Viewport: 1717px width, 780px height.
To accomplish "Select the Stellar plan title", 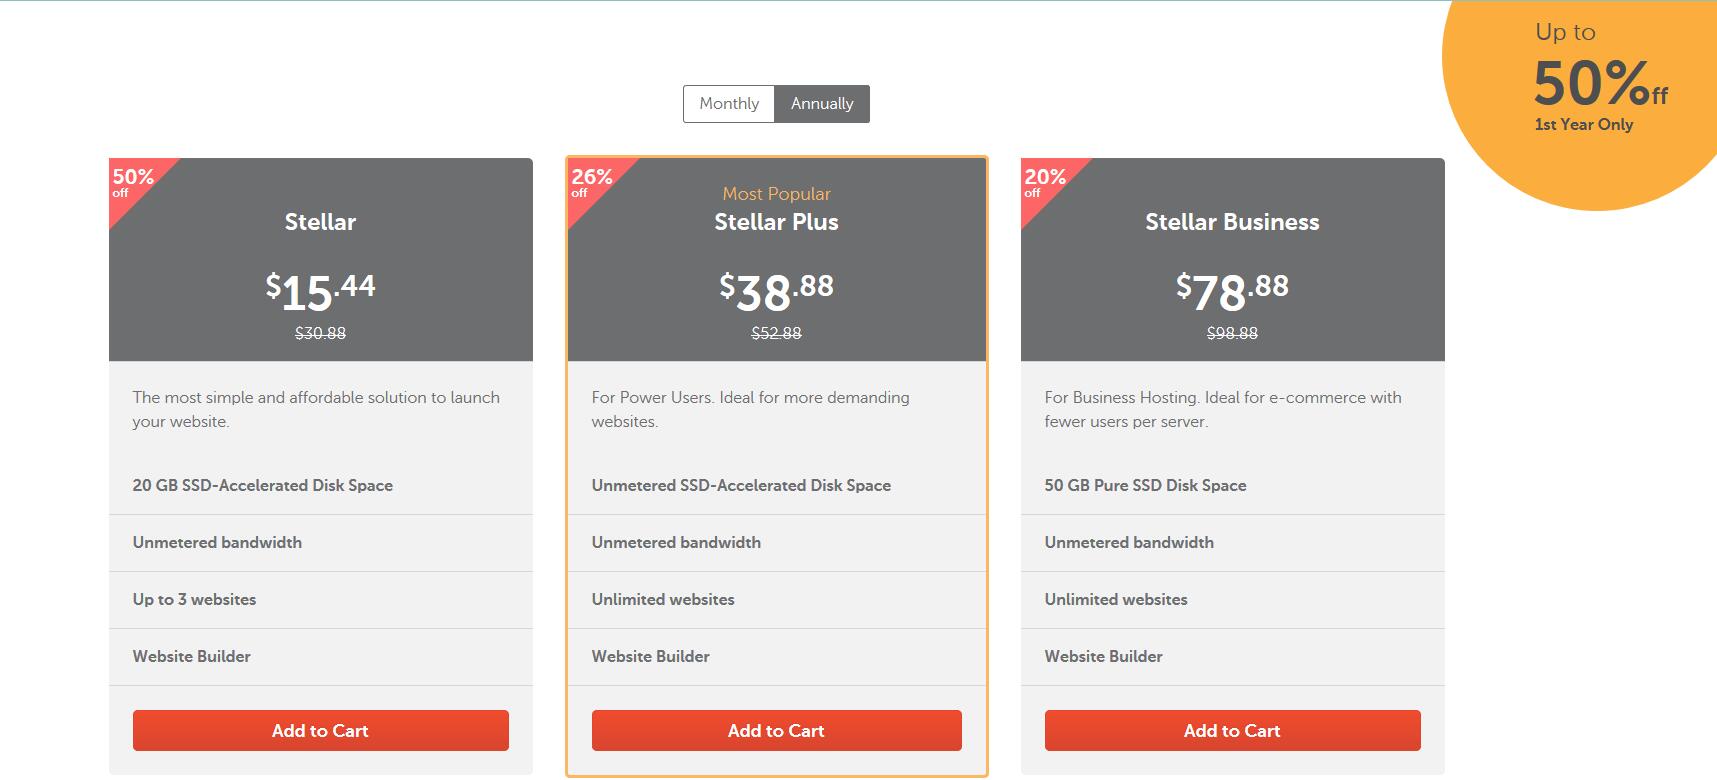I will point(320,222).
